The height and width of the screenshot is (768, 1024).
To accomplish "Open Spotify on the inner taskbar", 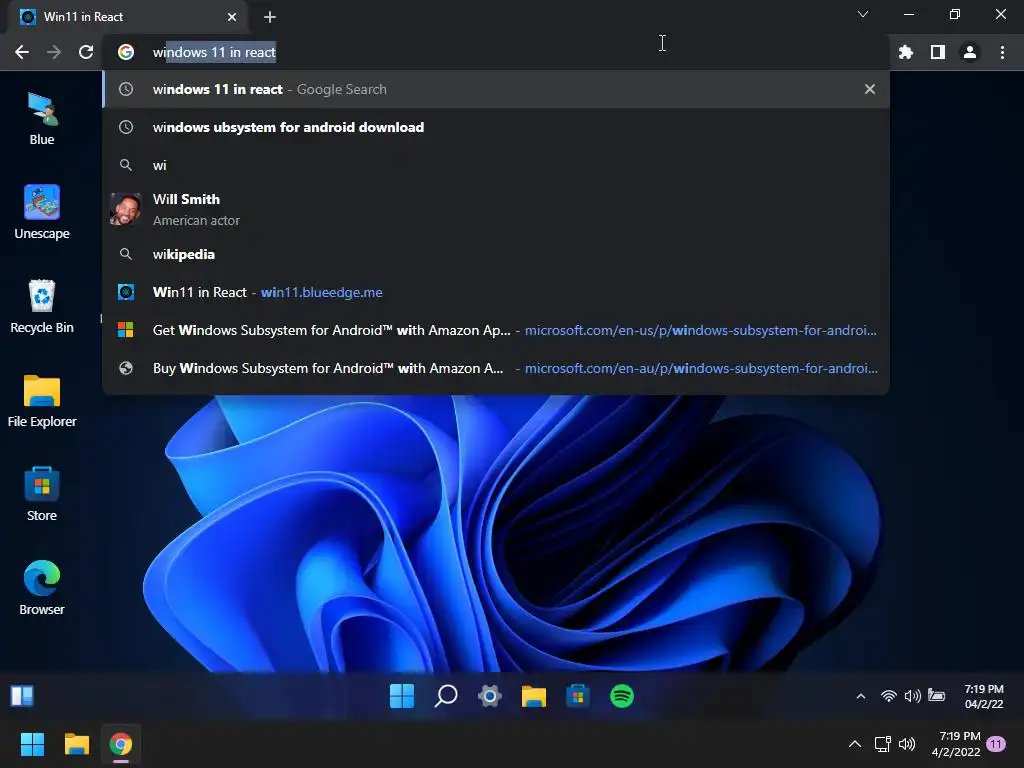I will click(622, 696).
